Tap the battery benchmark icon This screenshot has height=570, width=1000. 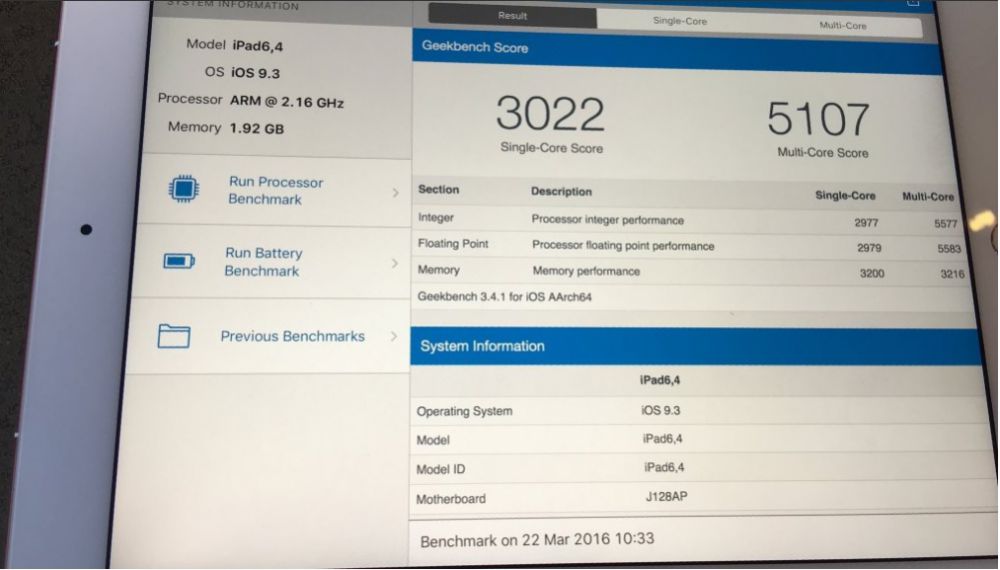[x=179, y=261]
